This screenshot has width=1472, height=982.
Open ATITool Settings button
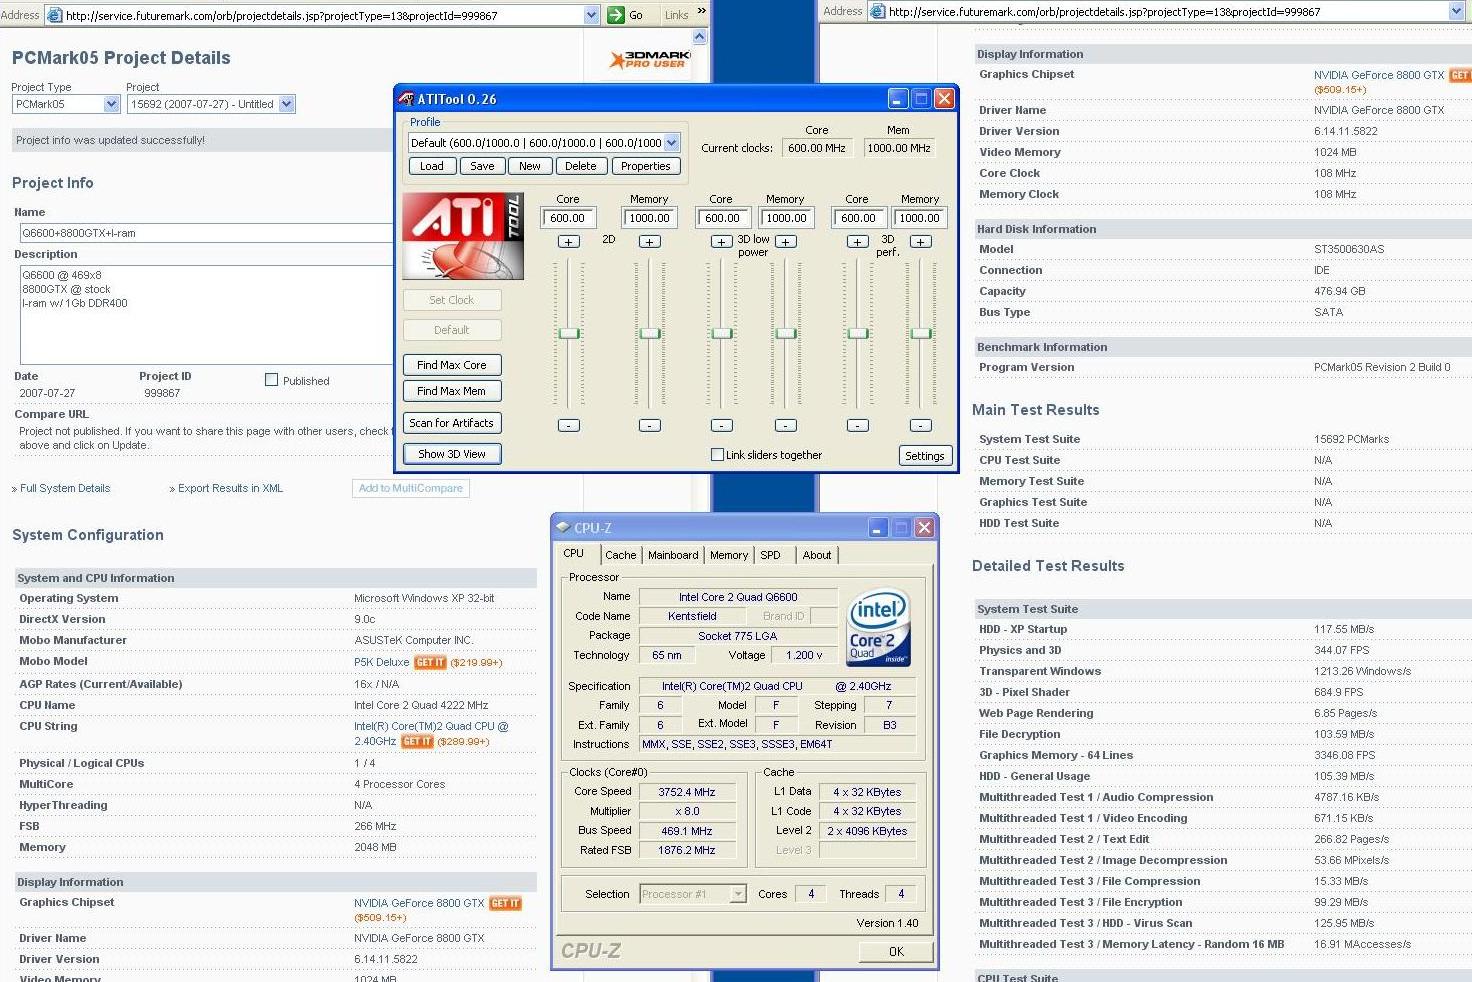point(925,456)
